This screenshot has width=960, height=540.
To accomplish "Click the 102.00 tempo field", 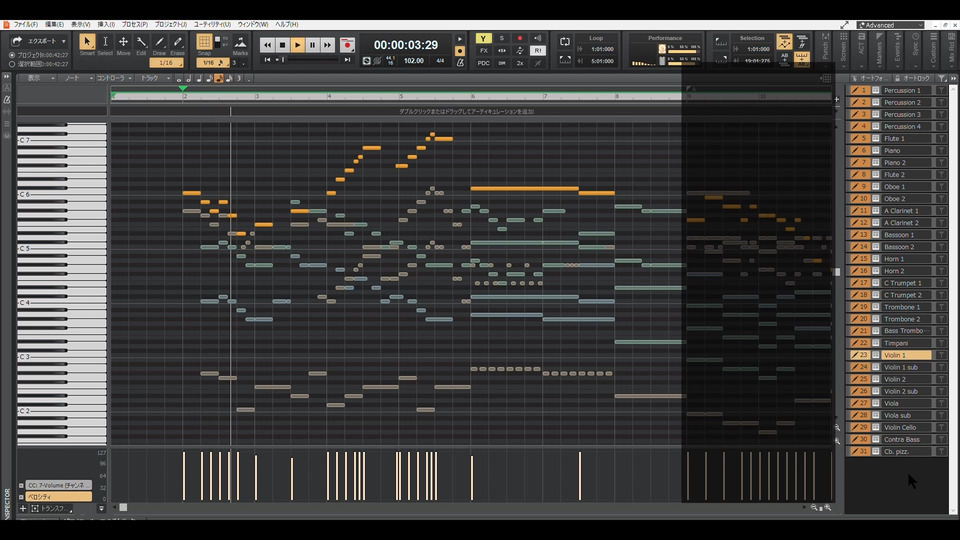I will coord(414,60).
